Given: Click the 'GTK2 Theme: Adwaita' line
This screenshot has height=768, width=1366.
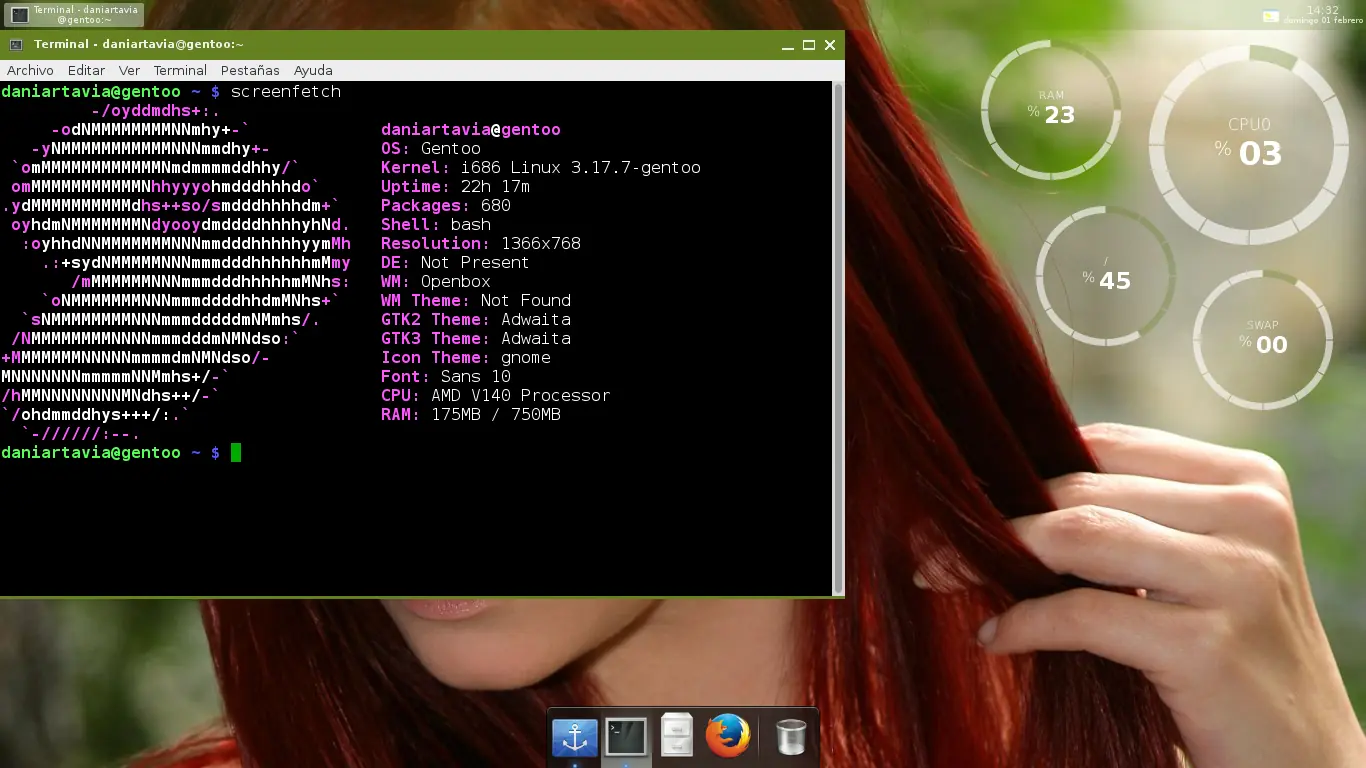Looking at the screenshot, I should (476, 319).
